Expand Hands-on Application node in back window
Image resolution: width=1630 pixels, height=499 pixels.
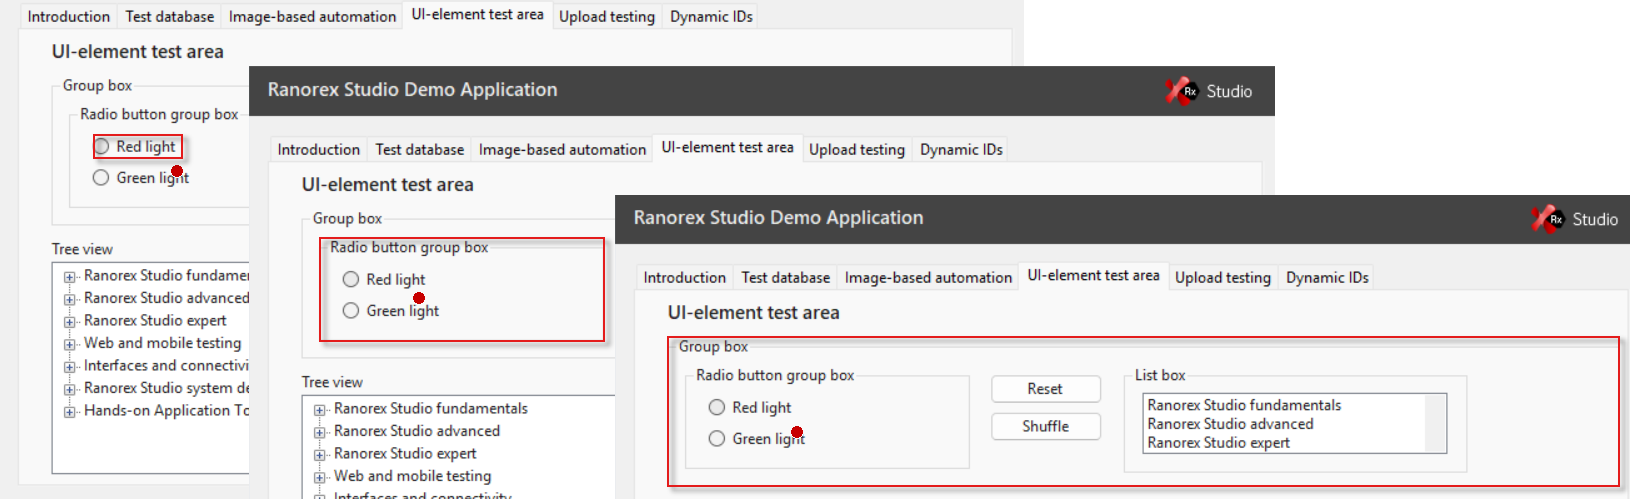(x=70, y=411)
